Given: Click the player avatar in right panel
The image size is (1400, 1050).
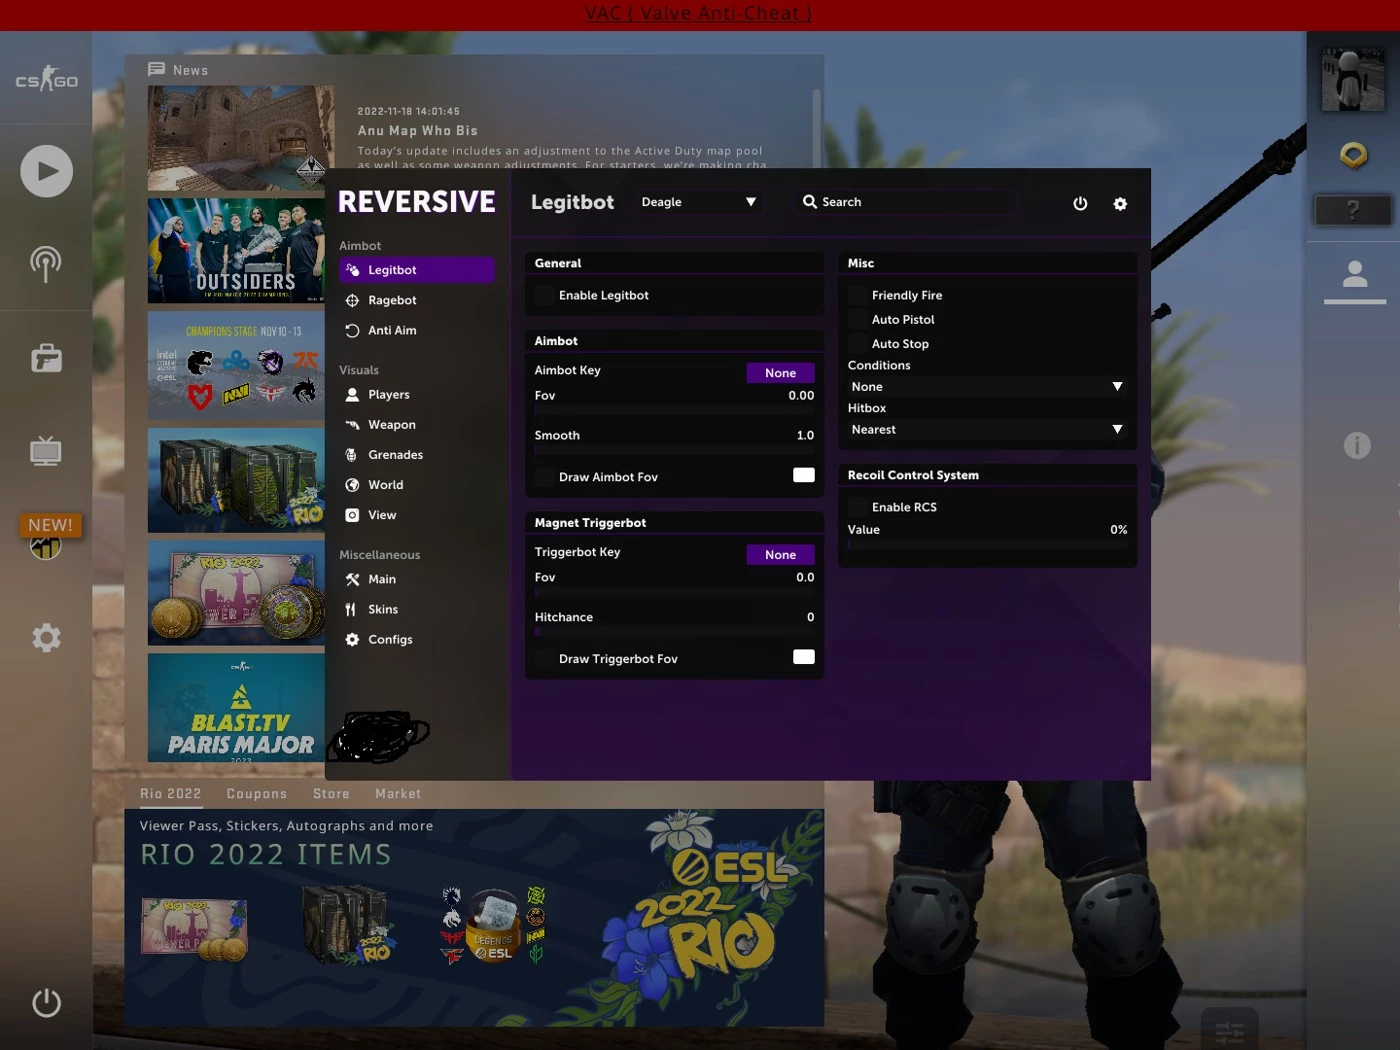Looking at the screenshot, I should pos(1353,80).
